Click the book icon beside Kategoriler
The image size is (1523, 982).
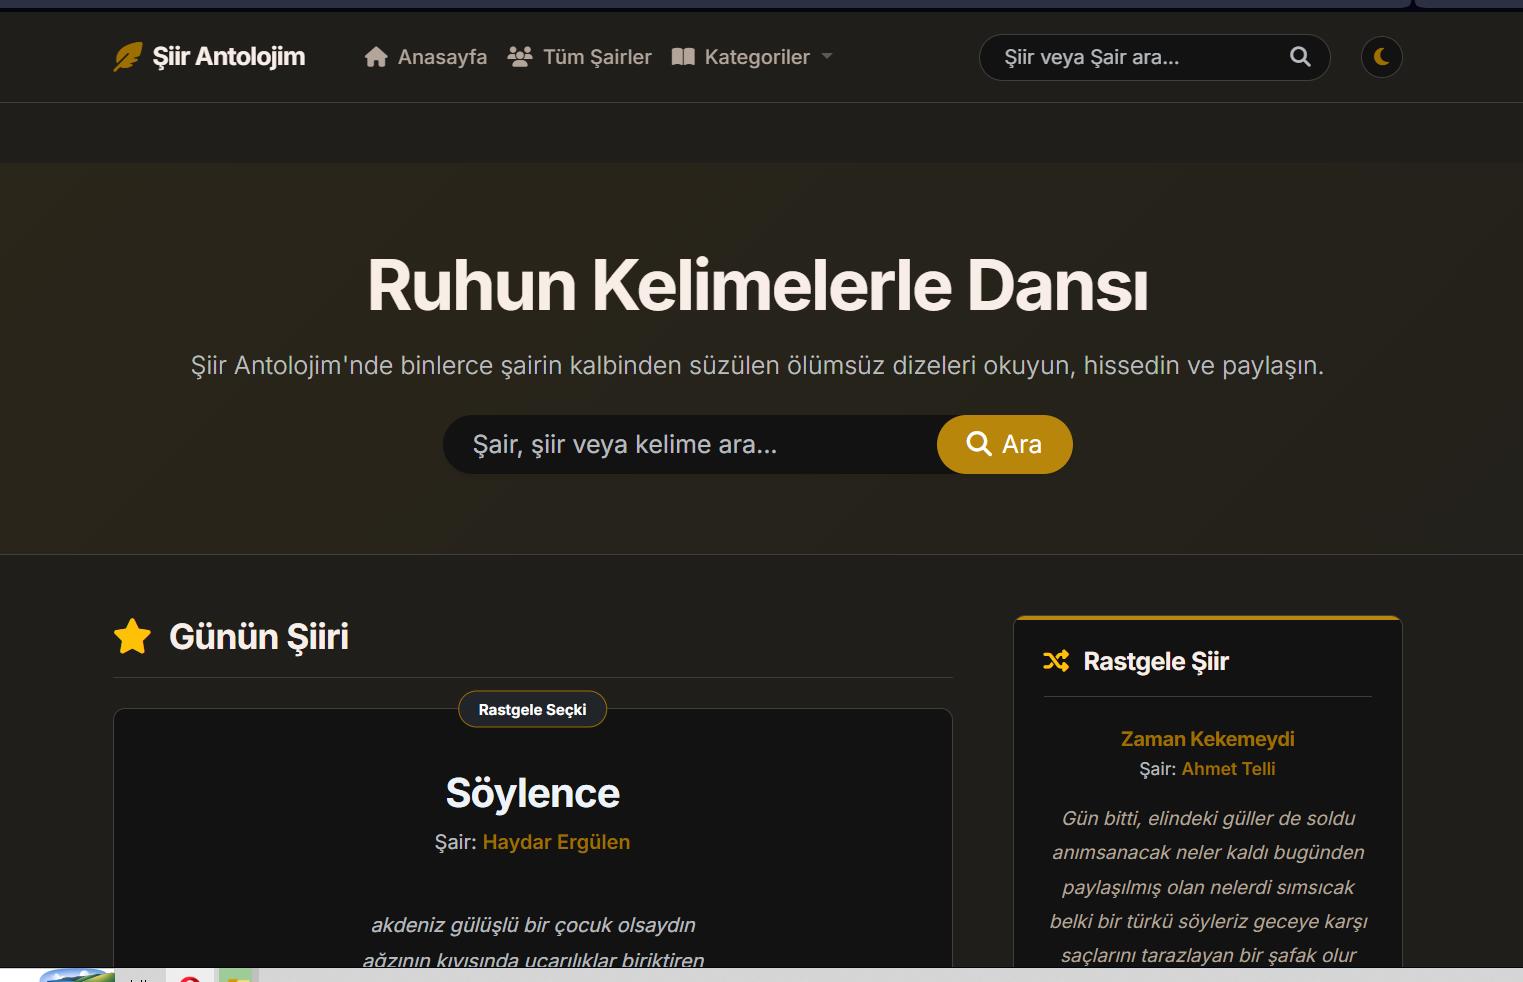(x=683, y=57)
